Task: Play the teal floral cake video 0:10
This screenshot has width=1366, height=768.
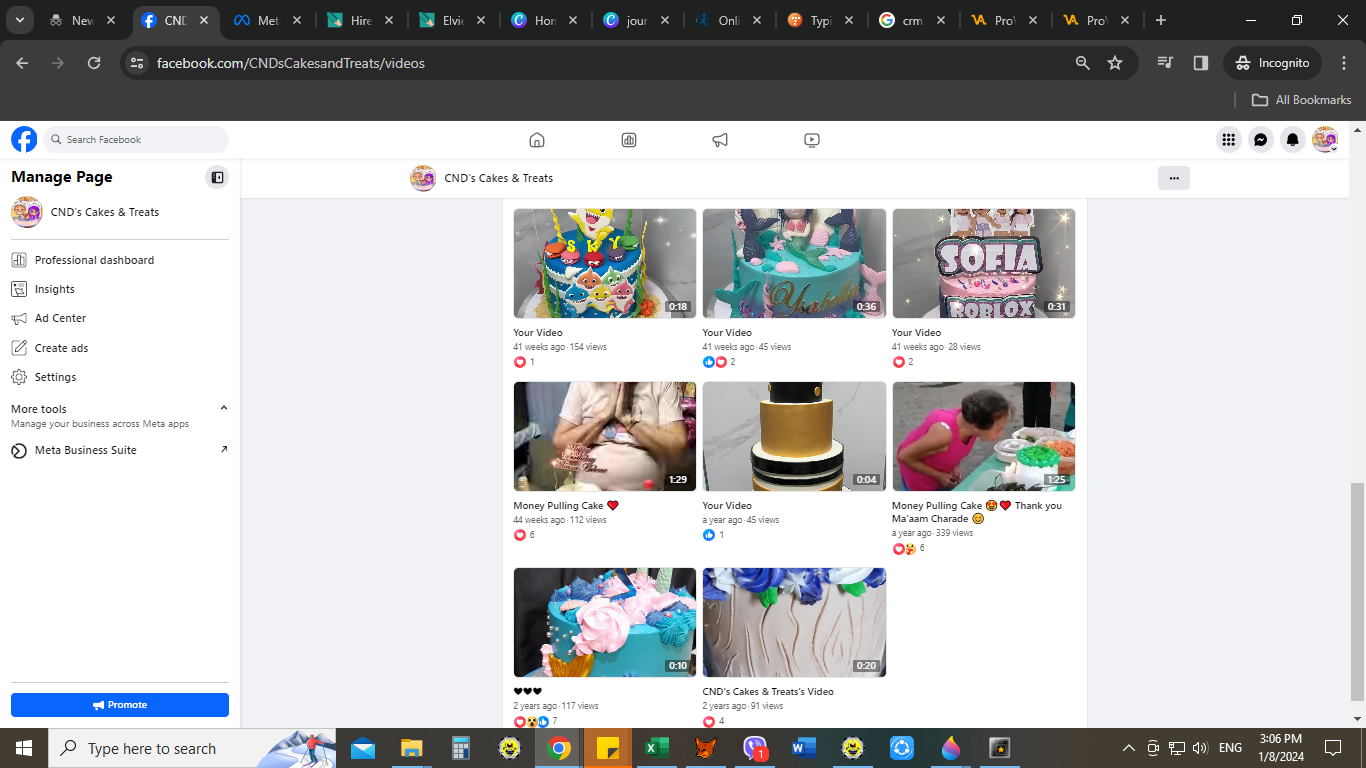Action: 605,622
